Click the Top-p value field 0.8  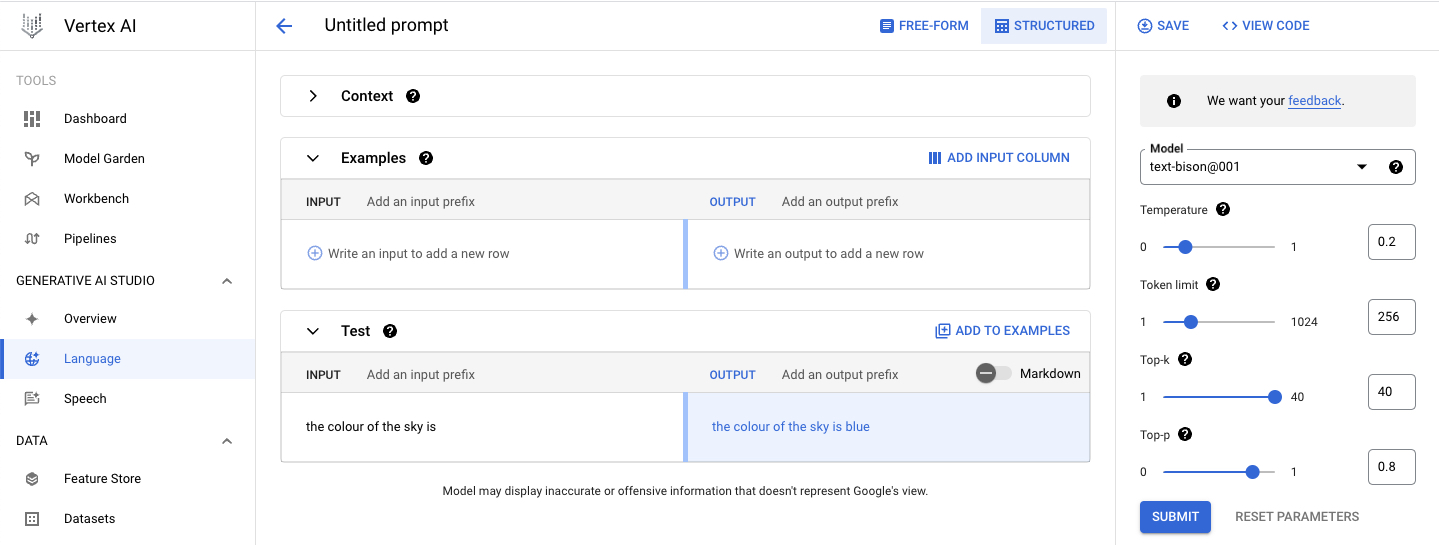click(1391, 467)
